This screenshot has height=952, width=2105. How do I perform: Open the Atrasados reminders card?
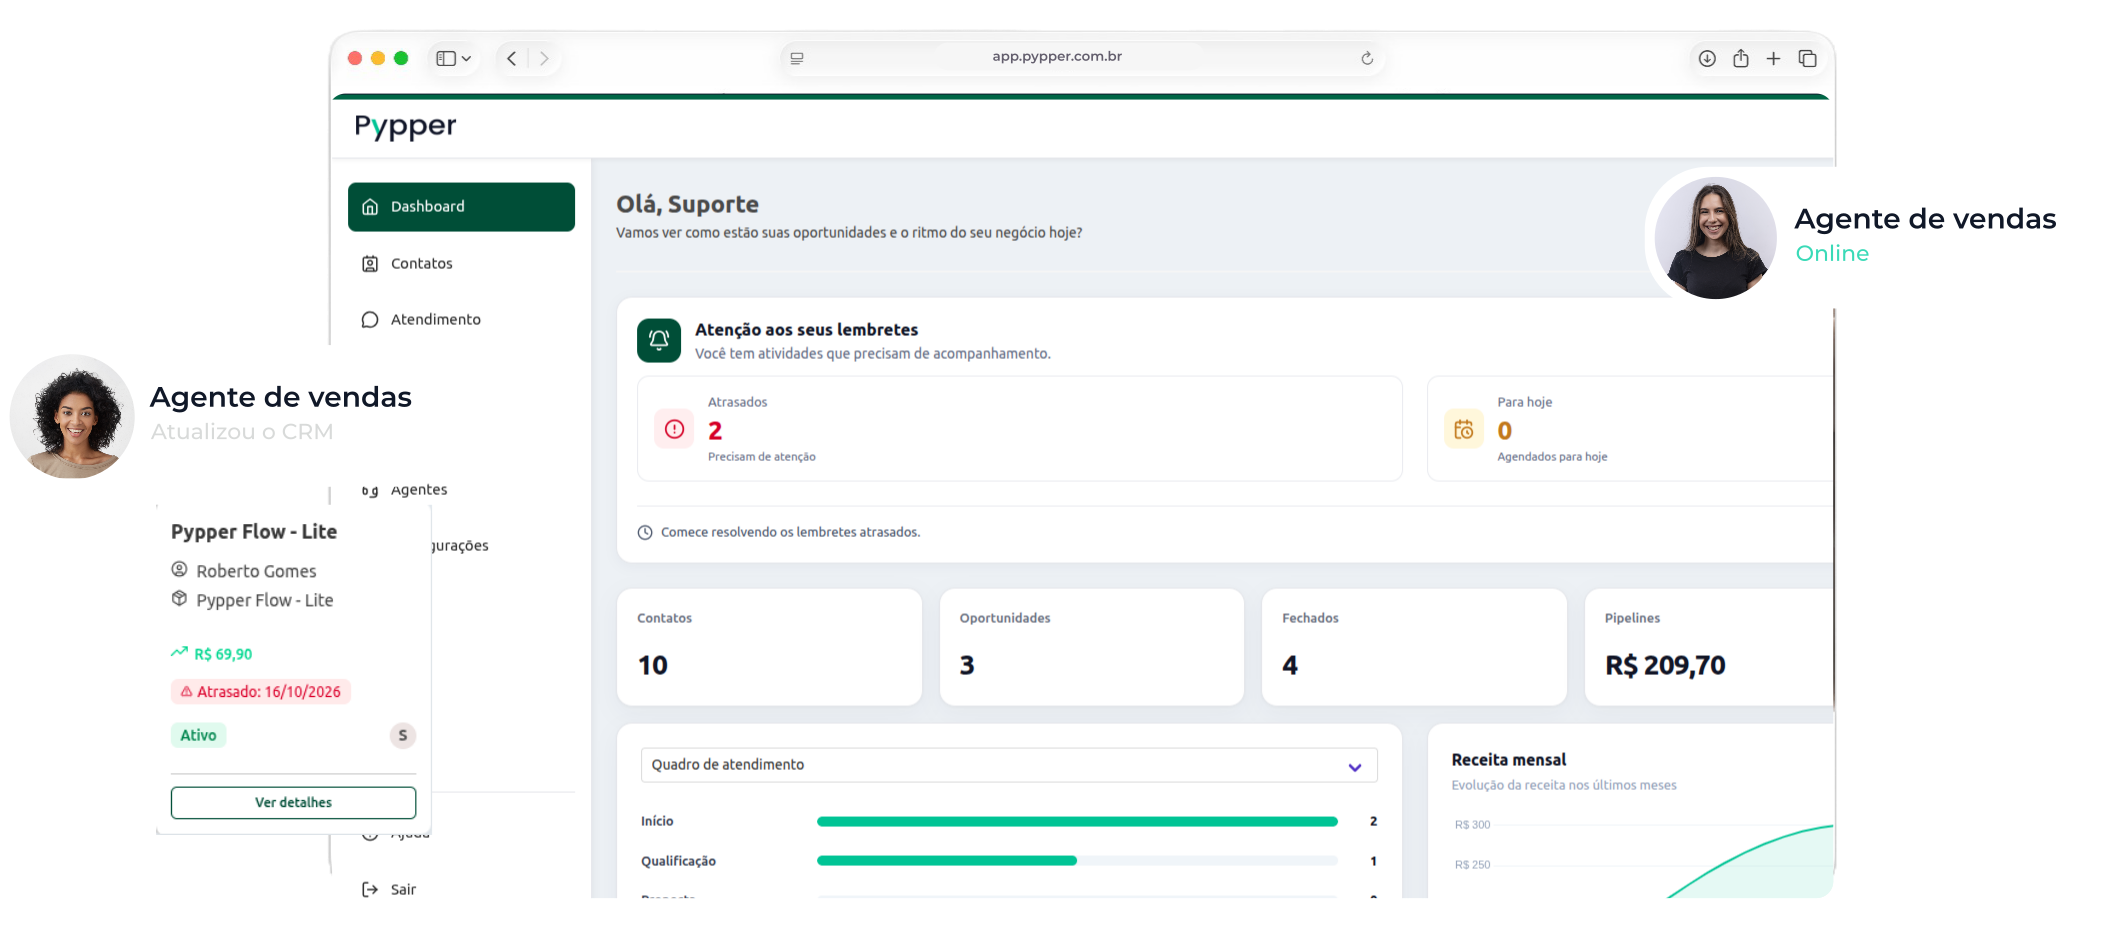1020,429
